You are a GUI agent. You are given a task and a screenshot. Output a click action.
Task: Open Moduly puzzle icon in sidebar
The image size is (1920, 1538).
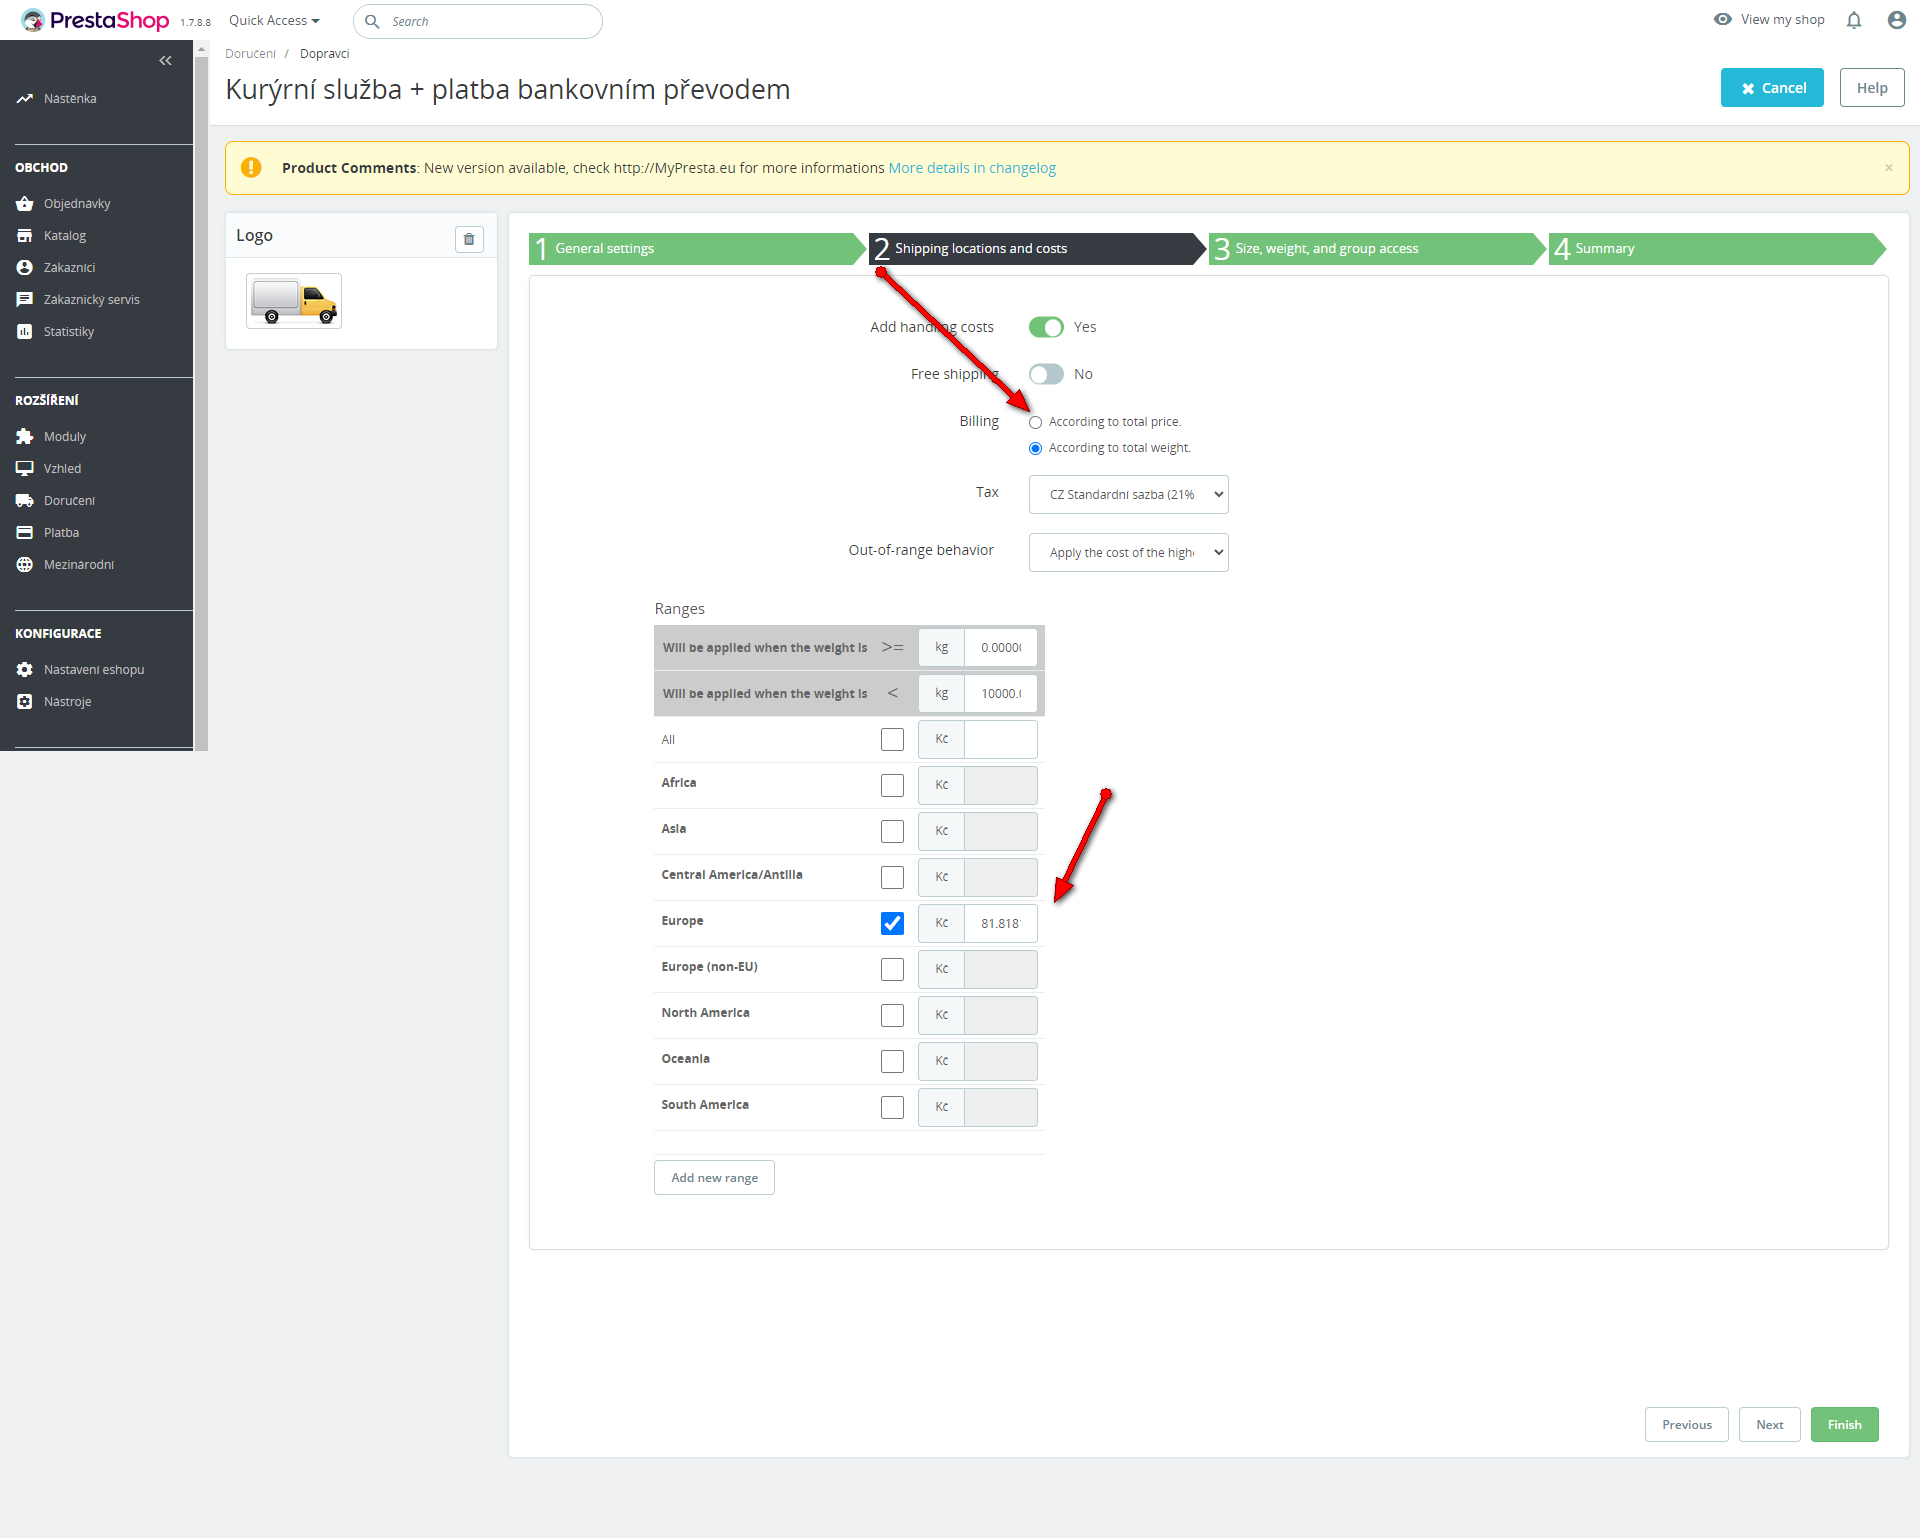pos(25,437)
